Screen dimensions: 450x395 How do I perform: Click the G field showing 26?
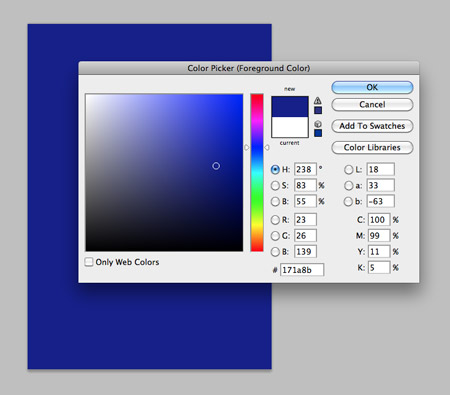[x=305, y=236]
